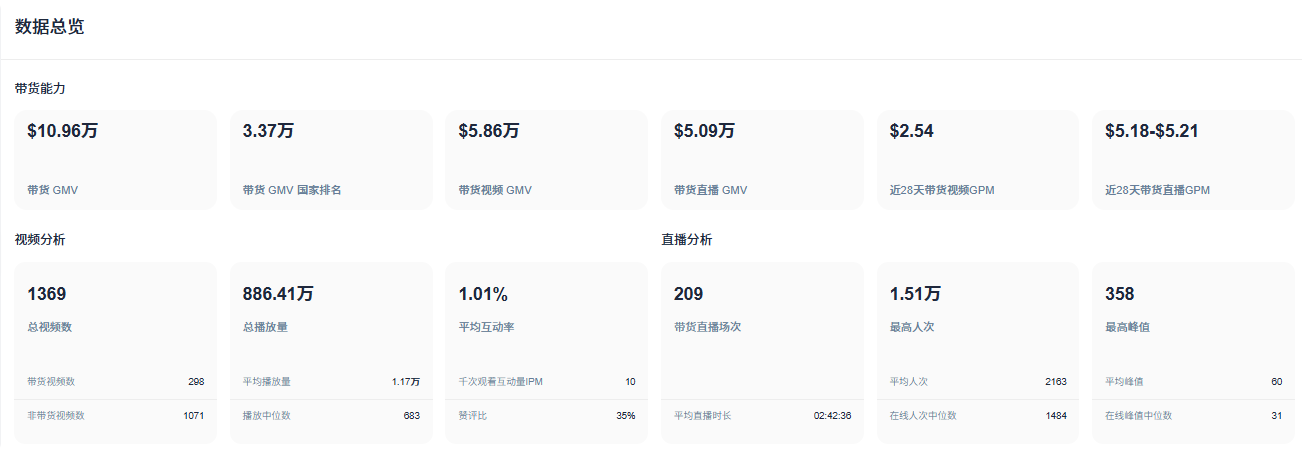Click the 总播放量 value 886.41万
1302x453 pixels.
pyautogui.click(x=278, y=294)
